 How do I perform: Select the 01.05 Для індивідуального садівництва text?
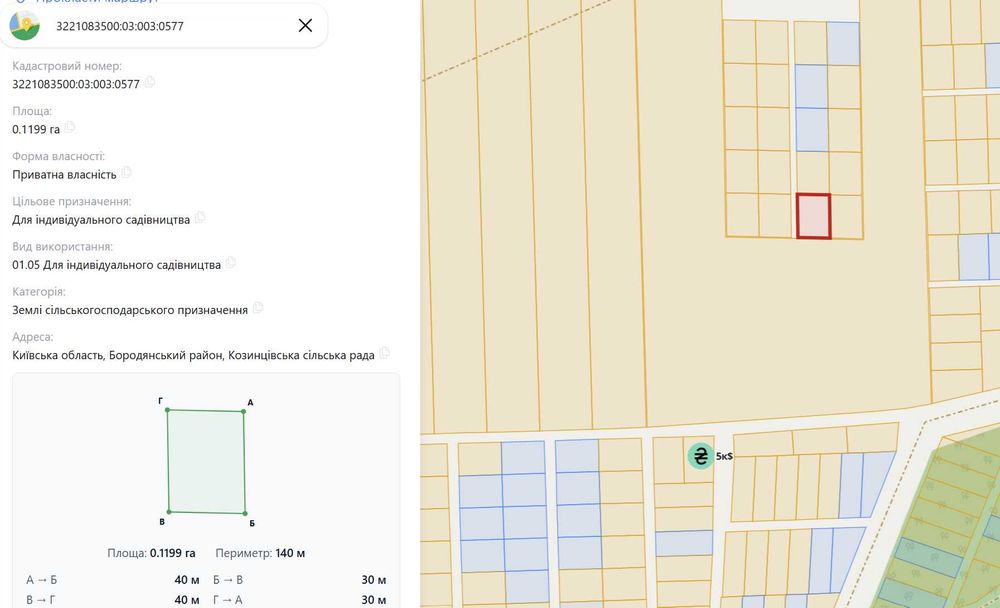(117, 265)
